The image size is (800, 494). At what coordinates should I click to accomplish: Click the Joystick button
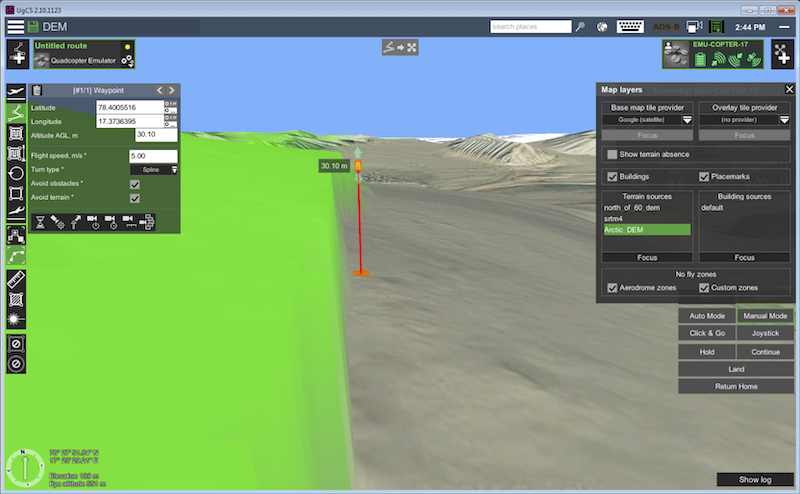click(x=765, y=333)
